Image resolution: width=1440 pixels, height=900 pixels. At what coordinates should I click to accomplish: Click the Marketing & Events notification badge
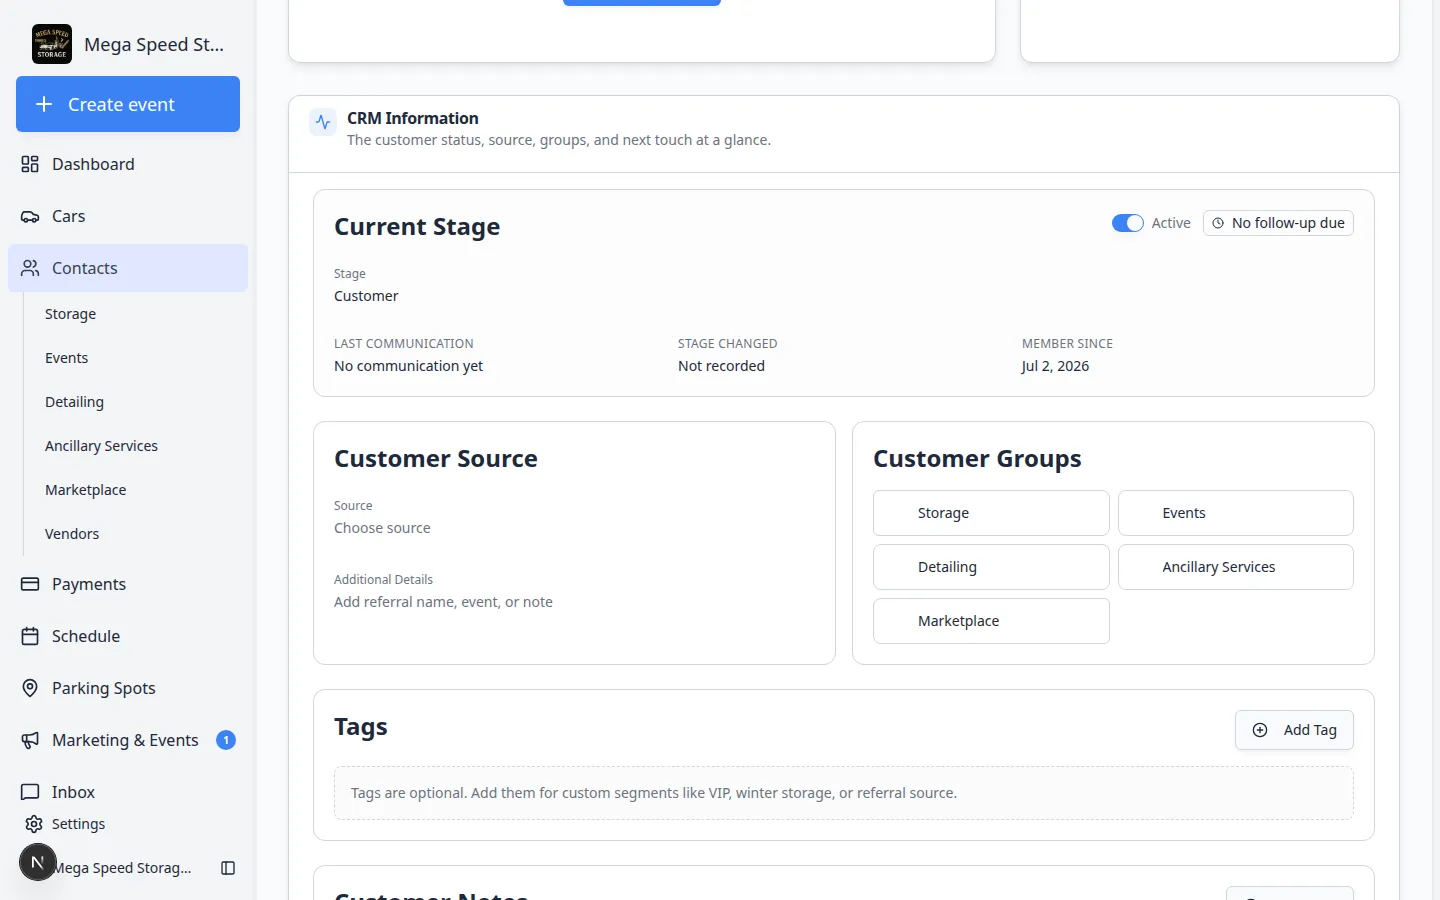click(x=226, y=740)
